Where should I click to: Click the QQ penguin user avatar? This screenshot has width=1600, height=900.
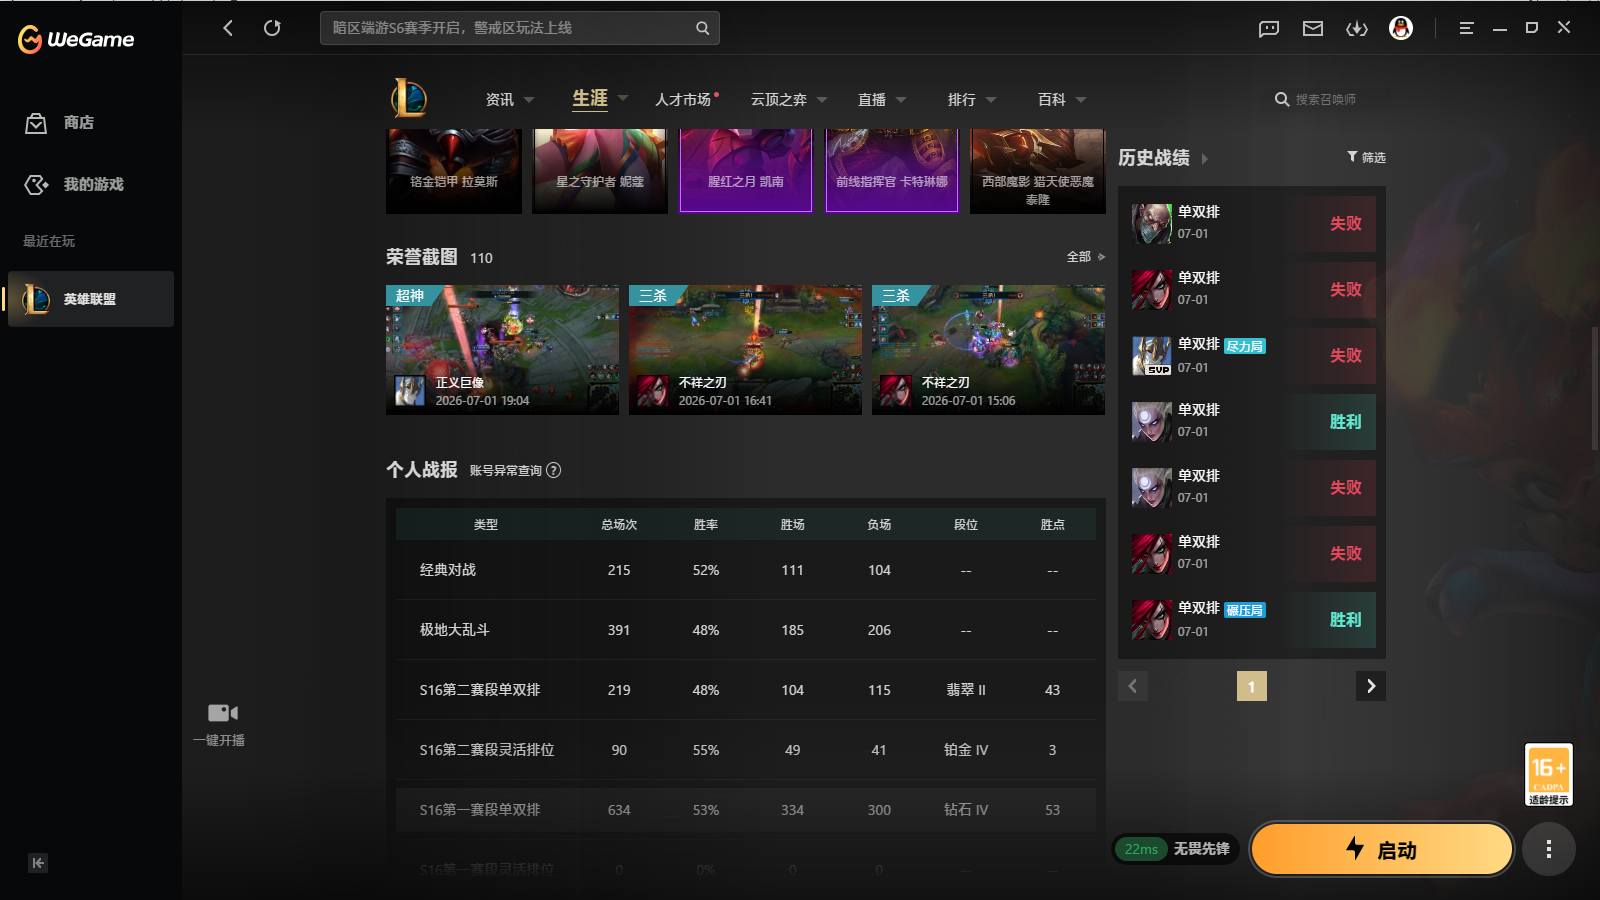coord(1401,28)
